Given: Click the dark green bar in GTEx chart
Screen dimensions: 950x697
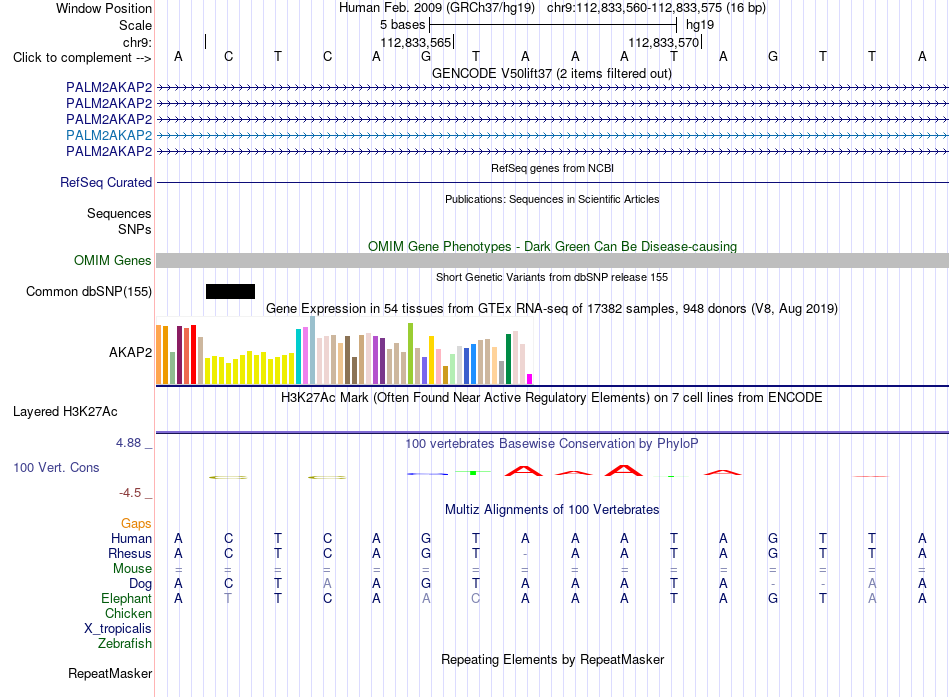Looking at the screenshot, I should point(508,359).
